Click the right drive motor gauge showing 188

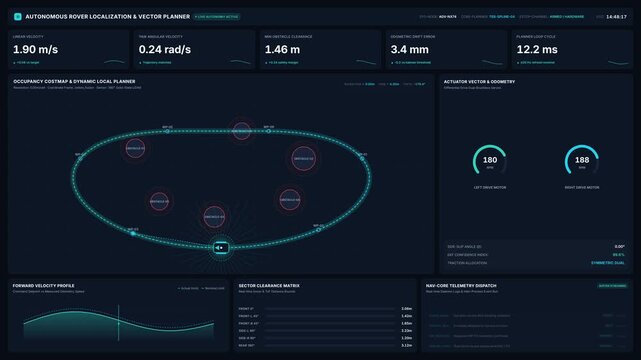click(x=582, y=160)
